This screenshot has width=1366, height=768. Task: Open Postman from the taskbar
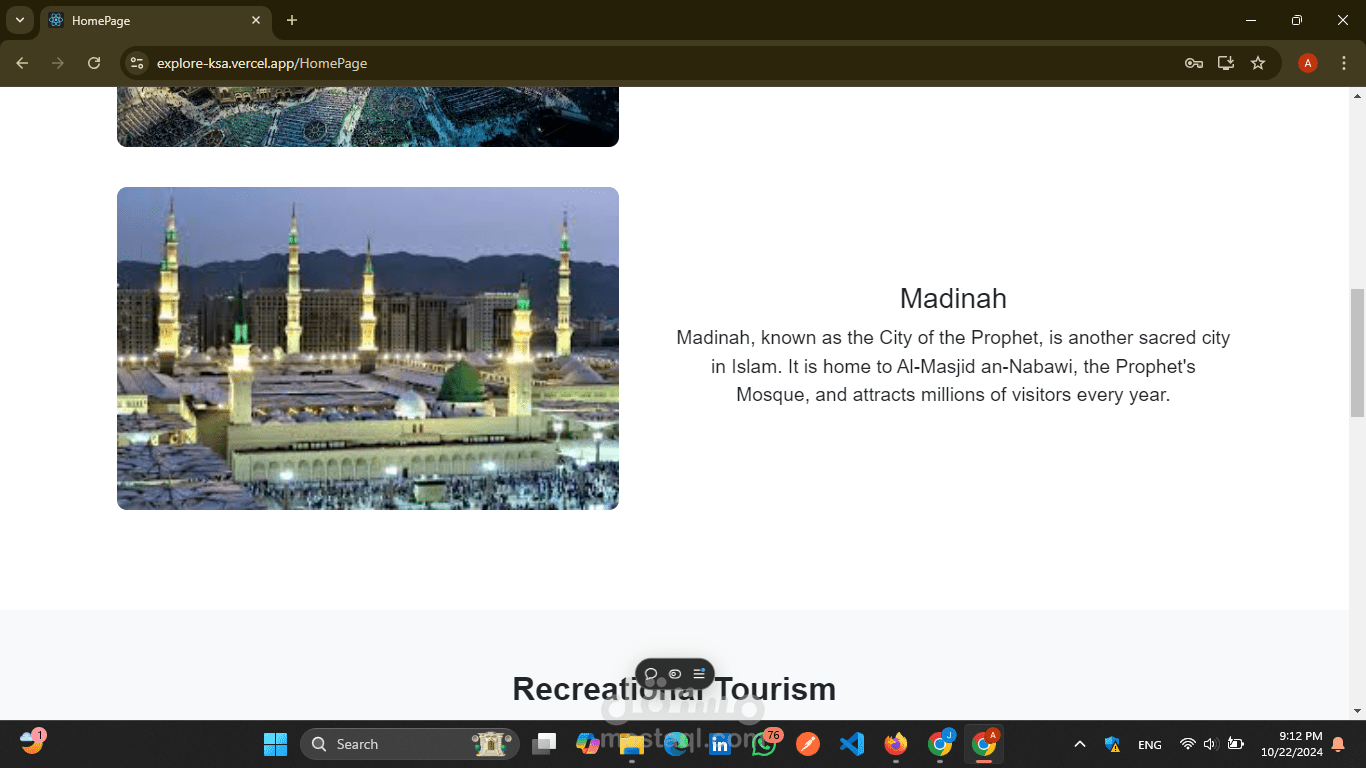tap(808, 744)
